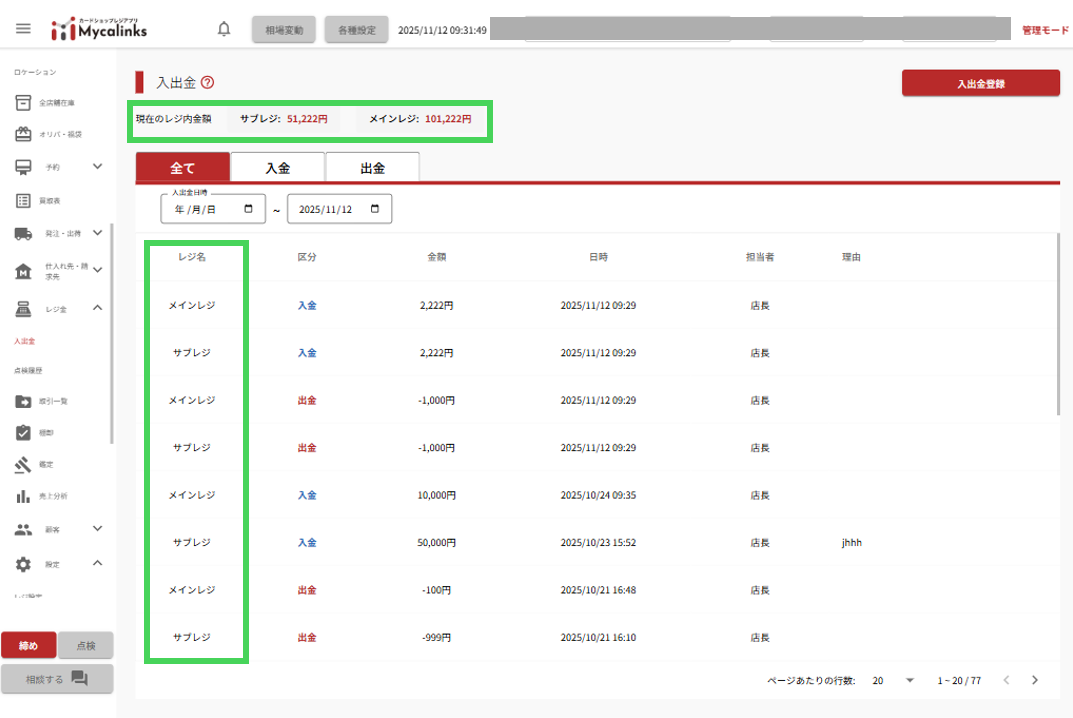Click the 入出金登録 button
Screen dimensions: 1073x718
[x=980, y=83]
